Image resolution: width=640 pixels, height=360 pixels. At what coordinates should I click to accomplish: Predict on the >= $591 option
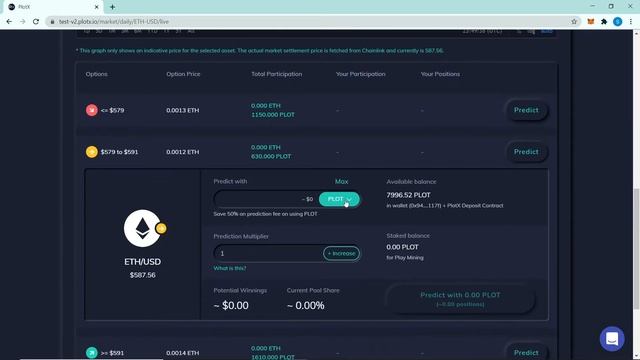click(x=526, y=353)
